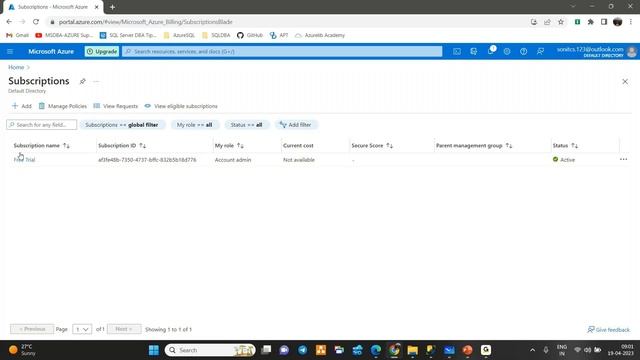Click View eligible subscriptions
The height and width of the screenshot is (360, 640).
tap(181, 106)
